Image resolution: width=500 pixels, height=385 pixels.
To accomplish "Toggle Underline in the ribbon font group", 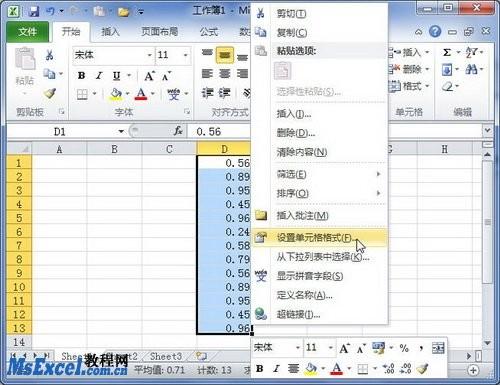I will tap(116, 76).
